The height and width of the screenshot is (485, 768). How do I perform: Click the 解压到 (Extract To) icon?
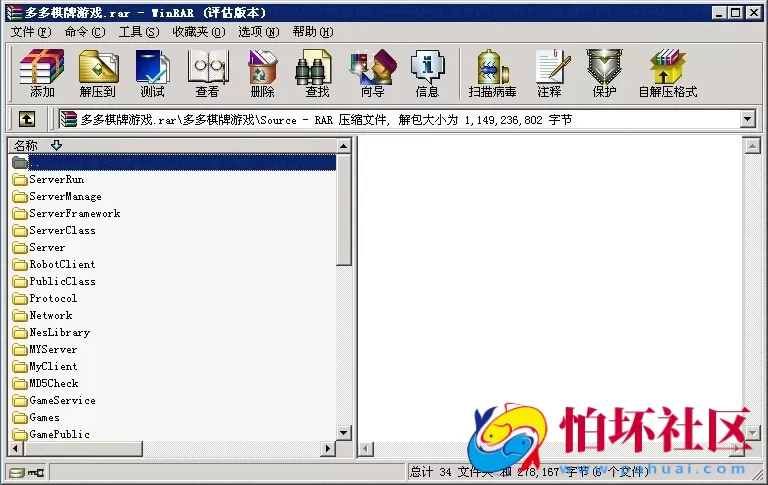tap(98, 73)
